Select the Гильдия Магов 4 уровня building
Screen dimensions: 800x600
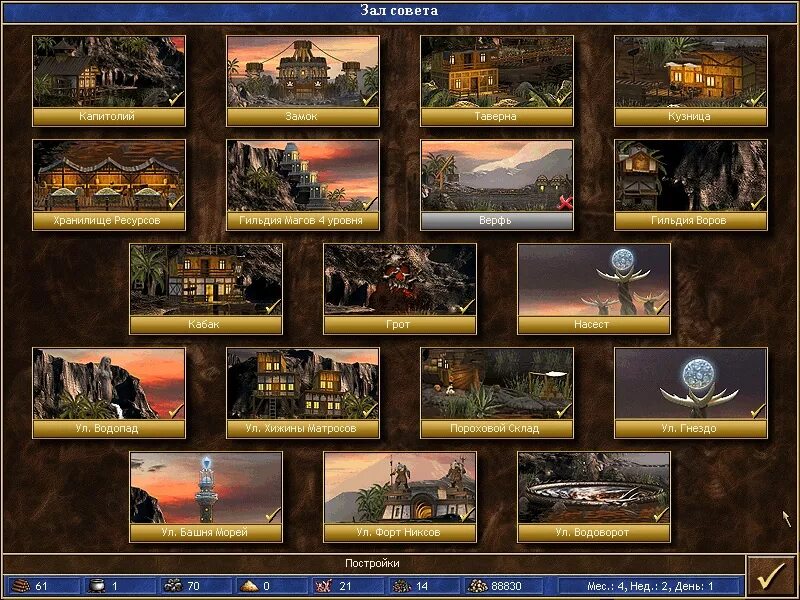(x=303, y=178)
